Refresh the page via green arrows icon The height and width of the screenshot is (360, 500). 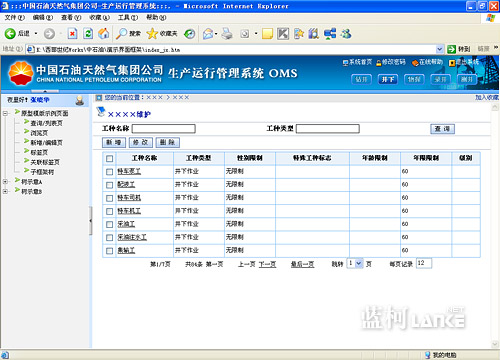point(88,33)
